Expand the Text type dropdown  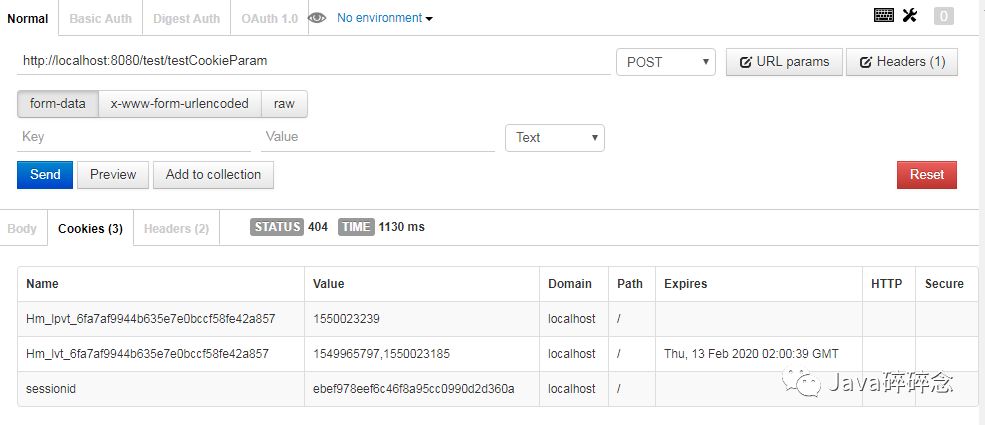[x=555, y=138]
